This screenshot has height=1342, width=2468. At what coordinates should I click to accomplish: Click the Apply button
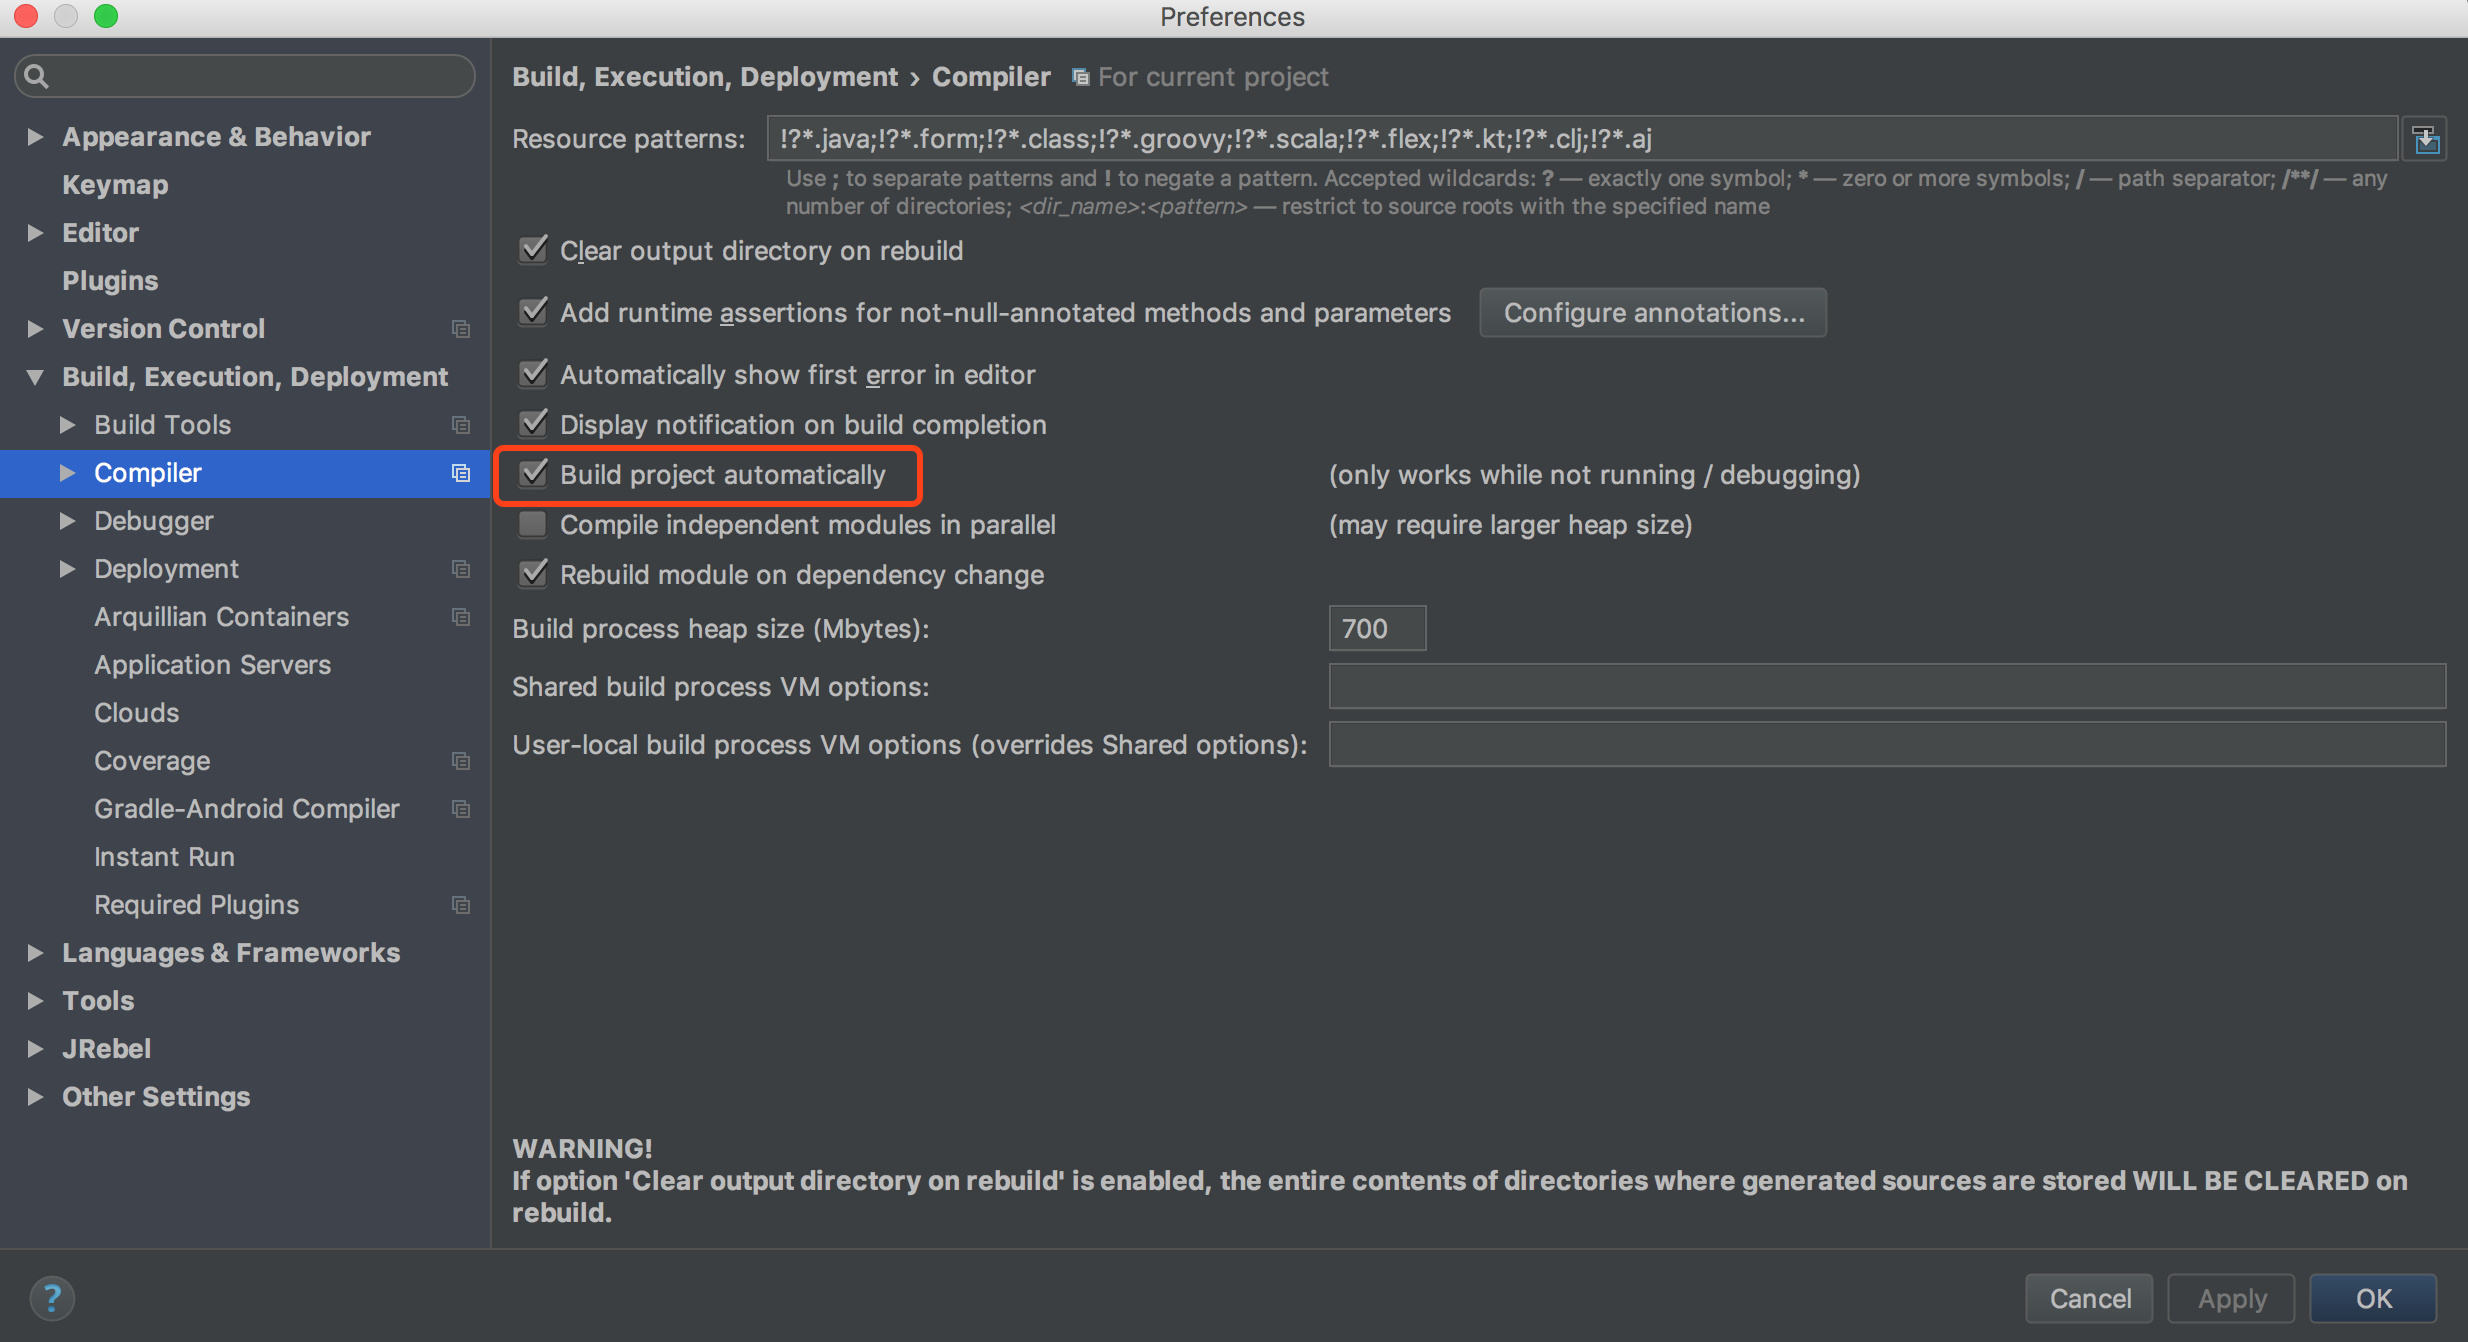point(2231,1298)
